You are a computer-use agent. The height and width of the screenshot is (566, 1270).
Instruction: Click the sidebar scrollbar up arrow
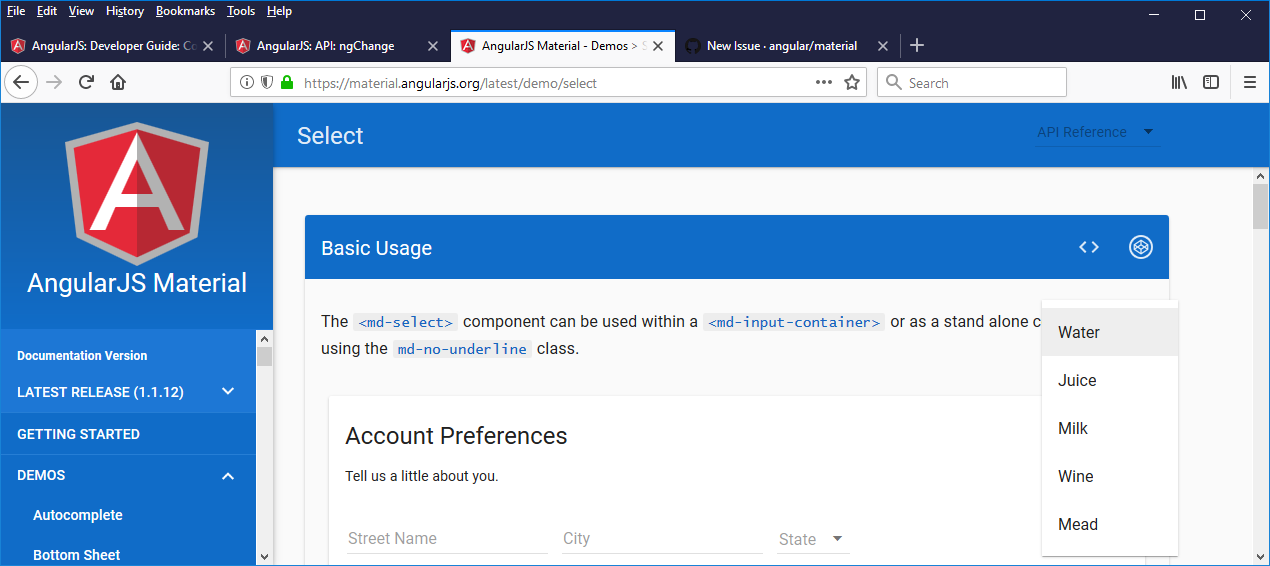(x=264, y=338)
